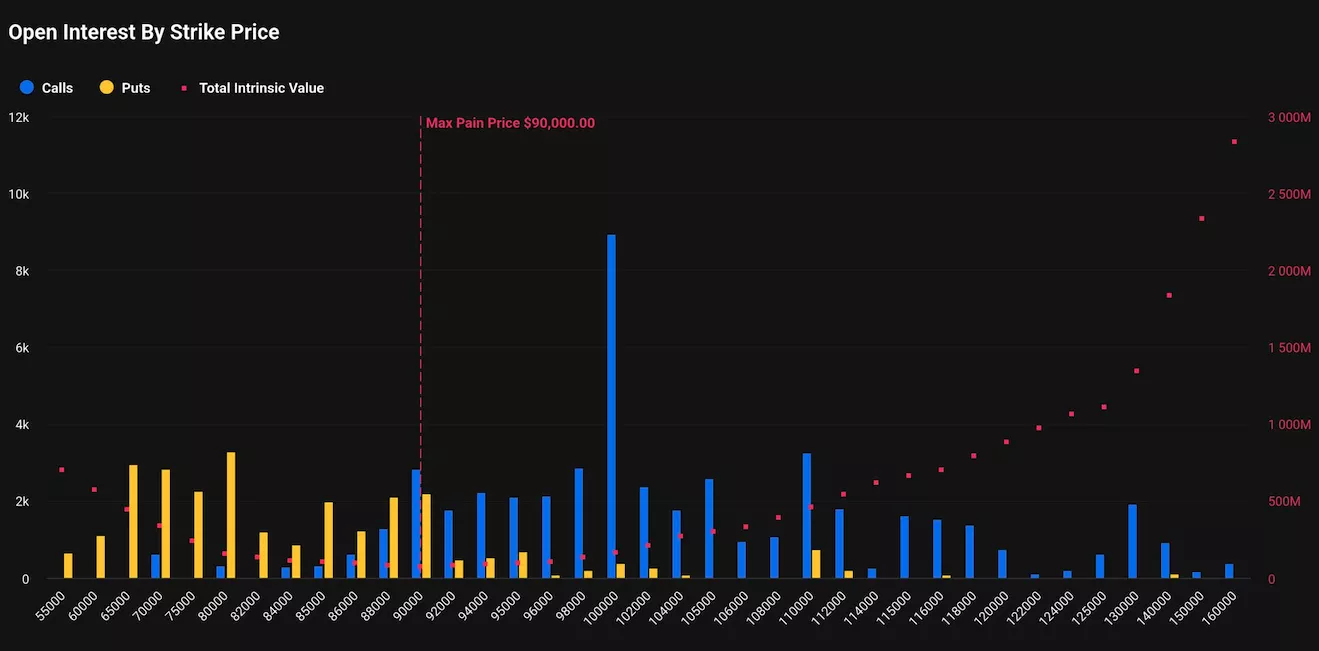The image size is (1319, 651).
Task: Click the Open Interest By Strike Price title
Action: click(x=143, y=32)
